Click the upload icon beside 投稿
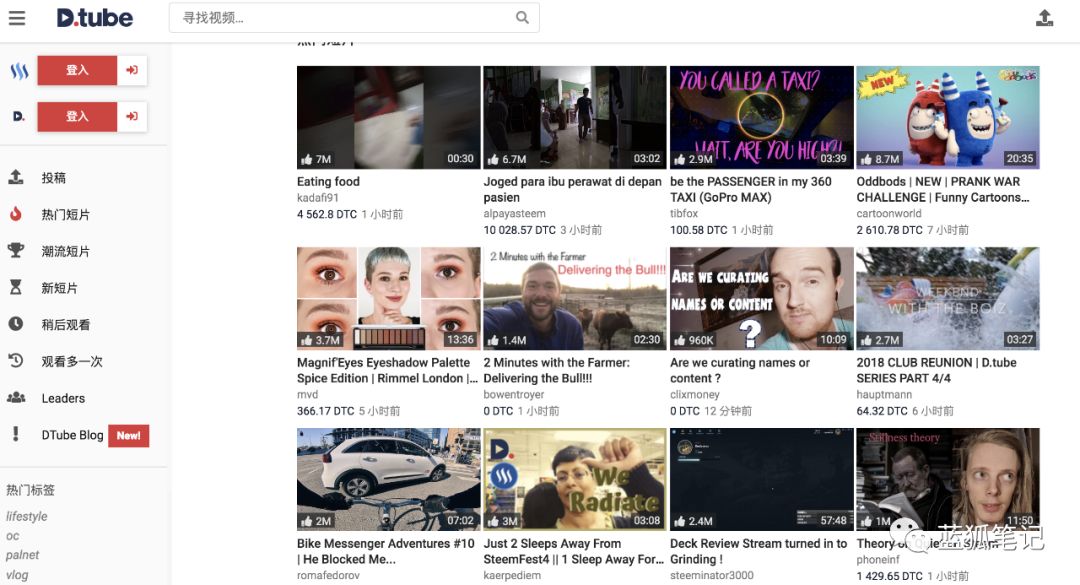This screenshot has width=1080, height=585. click(16, 177)
